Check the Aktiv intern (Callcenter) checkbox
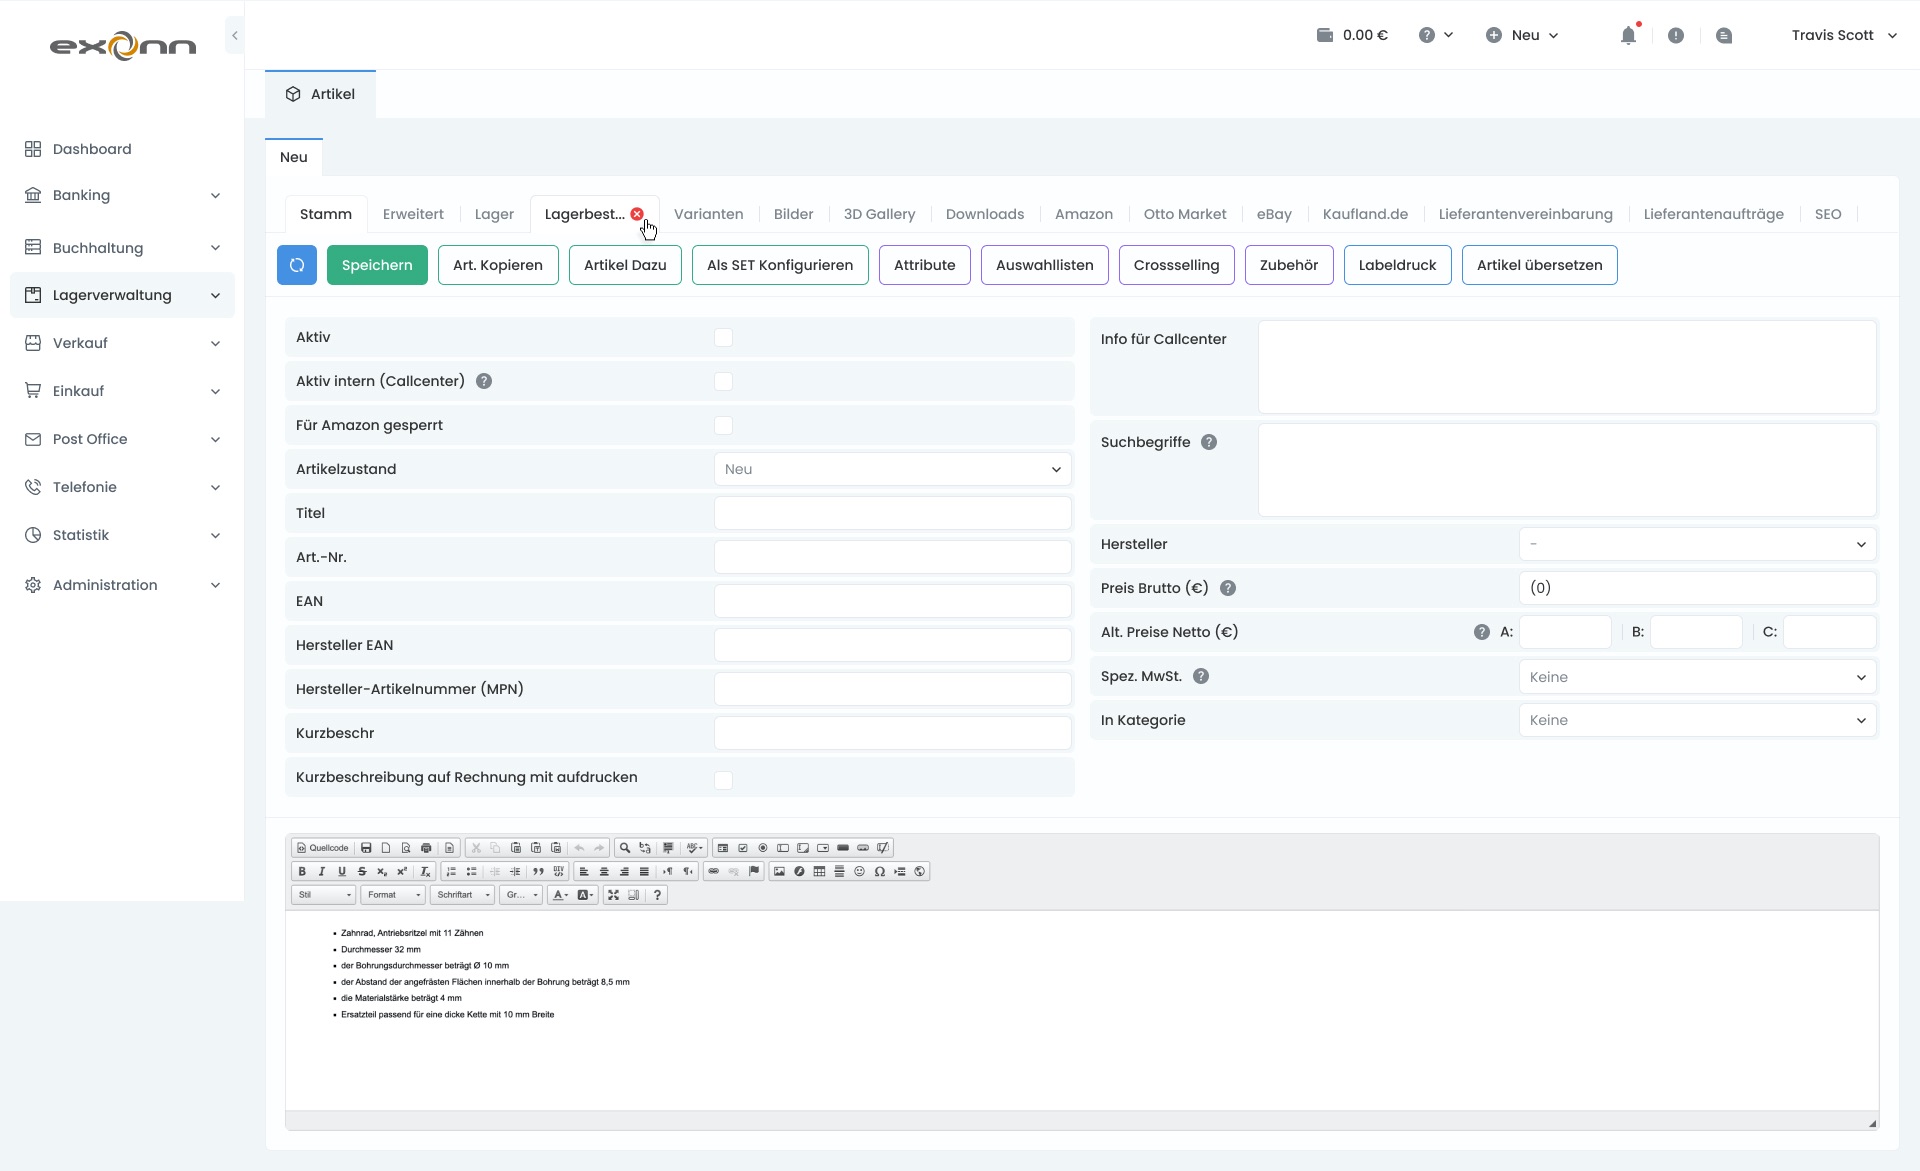The height and width of the screenshot is (1171, 1920). pyautogui.click(x=723, y=382)
